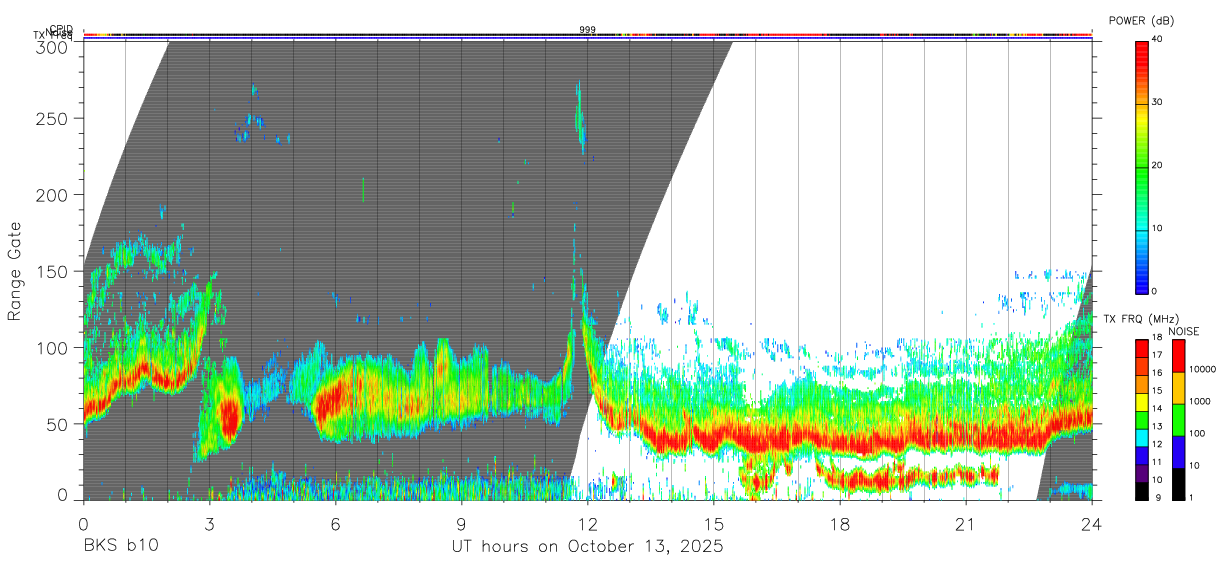Click the 15 MHz label in TX FRQ legend
The height and width of the screenshot is (567, 1228).
pyautogui.click(x=1157, y=390)
